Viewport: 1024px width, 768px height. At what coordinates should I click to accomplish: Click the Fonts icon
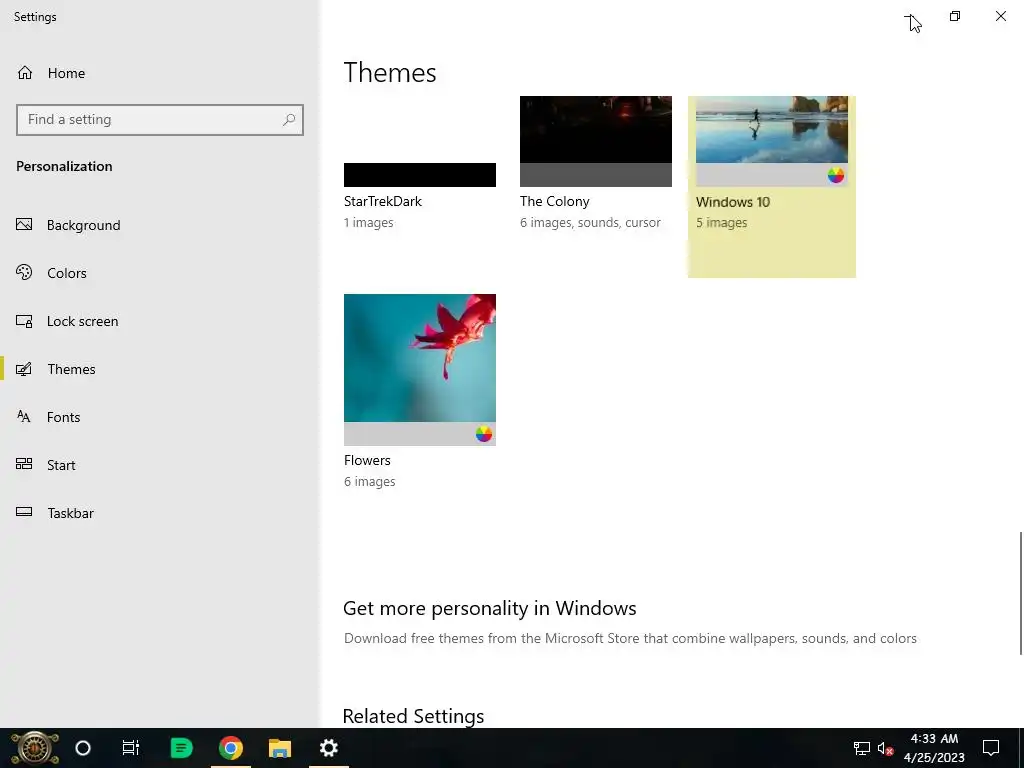(x=24, y=417)
